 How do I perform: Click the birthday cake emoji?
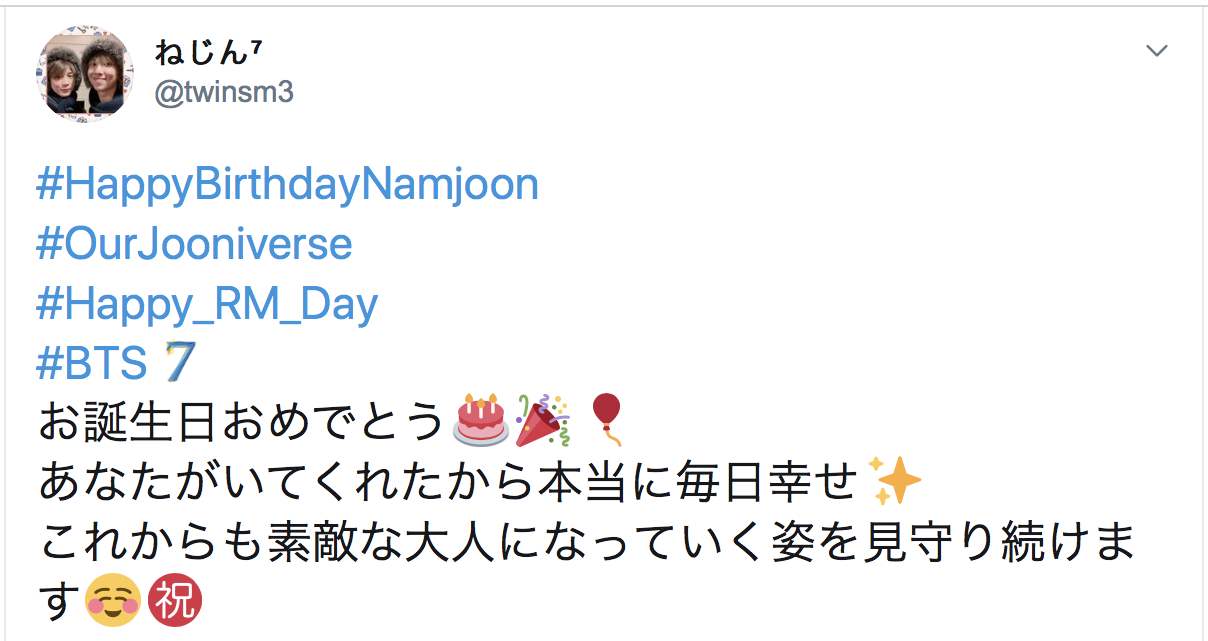coord(480,420)
